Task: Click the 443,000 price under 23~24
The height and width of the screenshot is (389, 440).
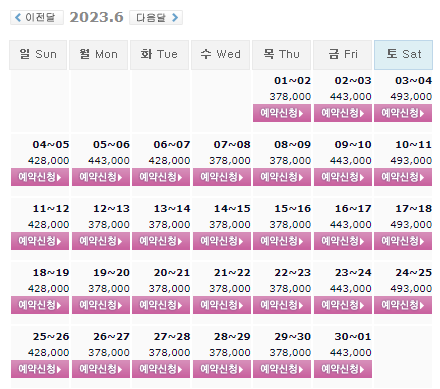Action: coord(351,289)
